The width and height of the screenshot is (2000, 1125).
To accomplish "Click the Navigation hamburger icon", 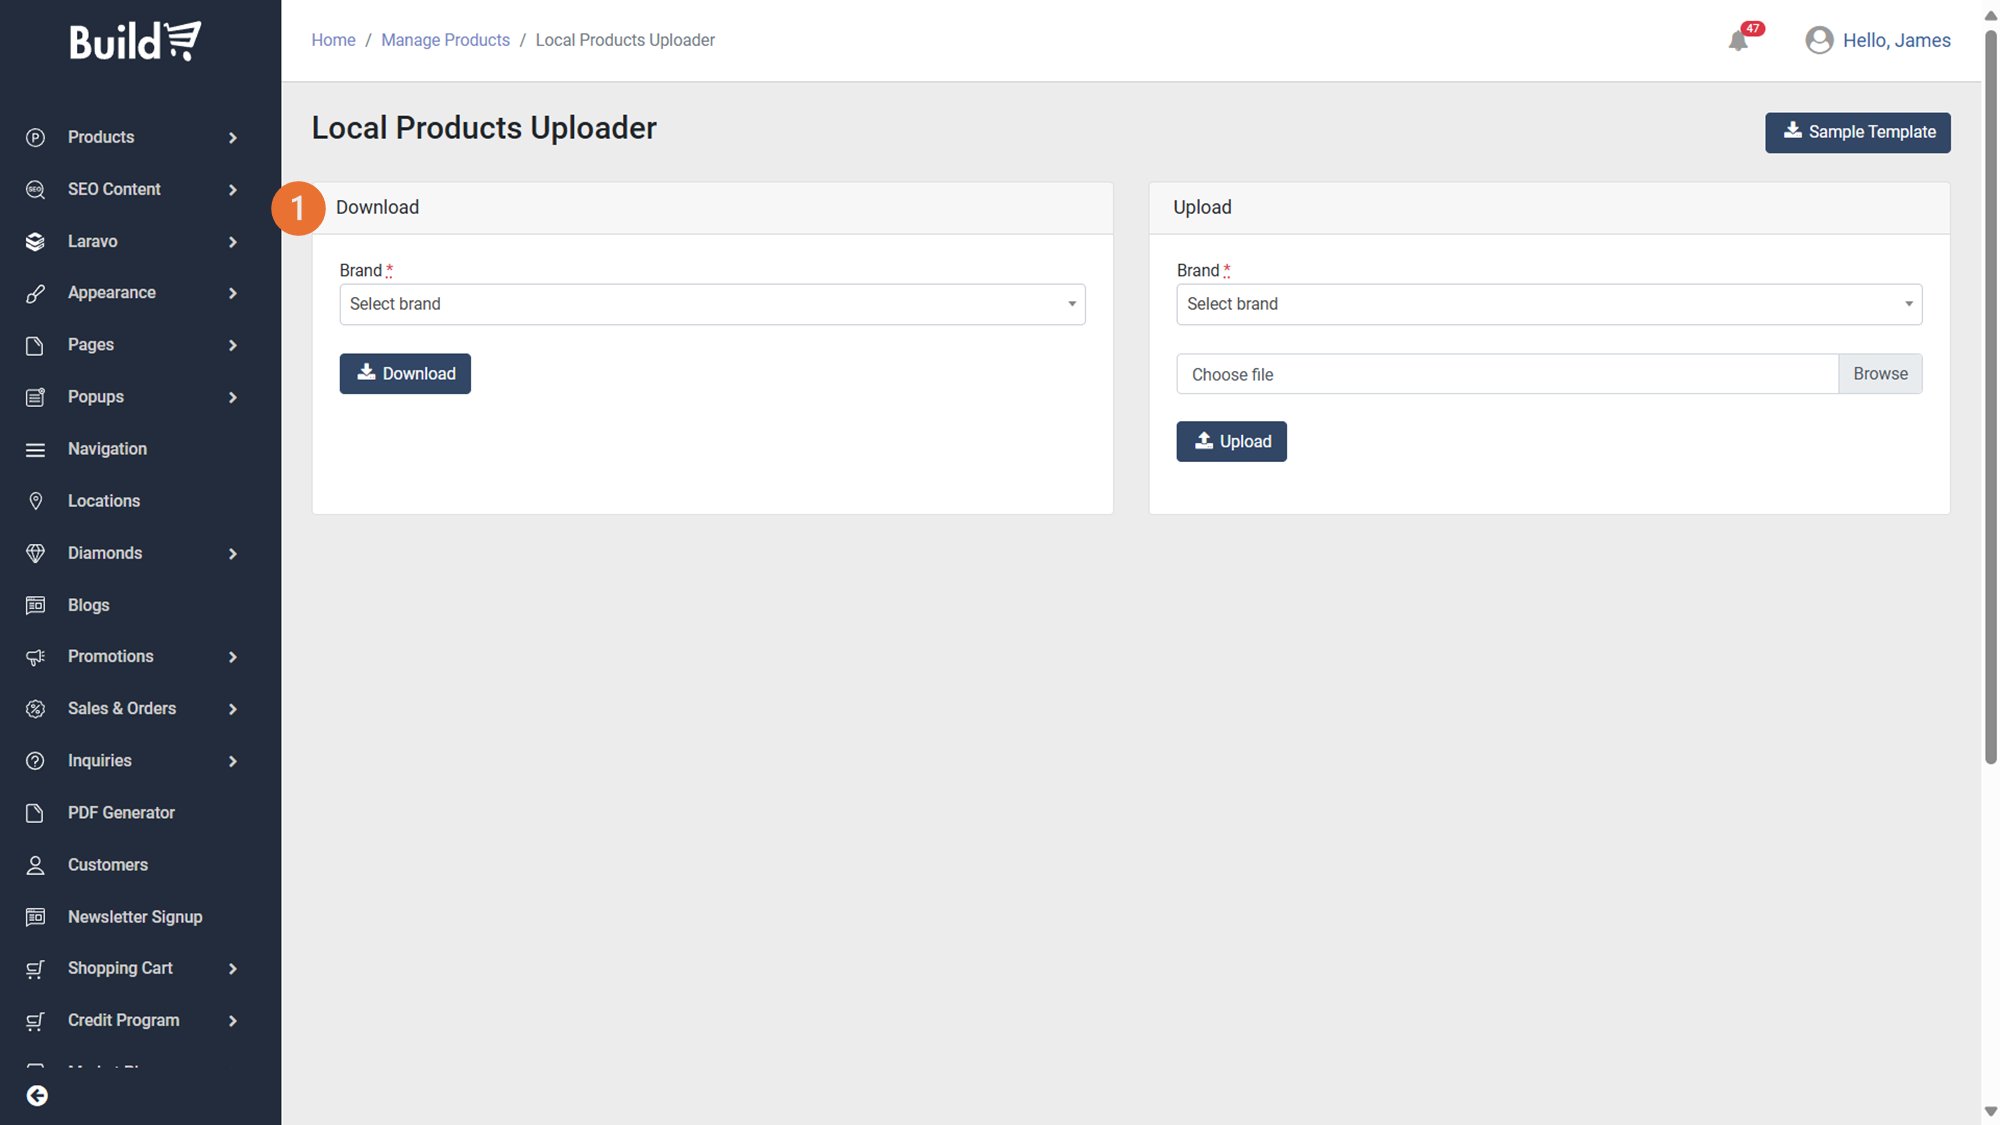I will point(35,449).
